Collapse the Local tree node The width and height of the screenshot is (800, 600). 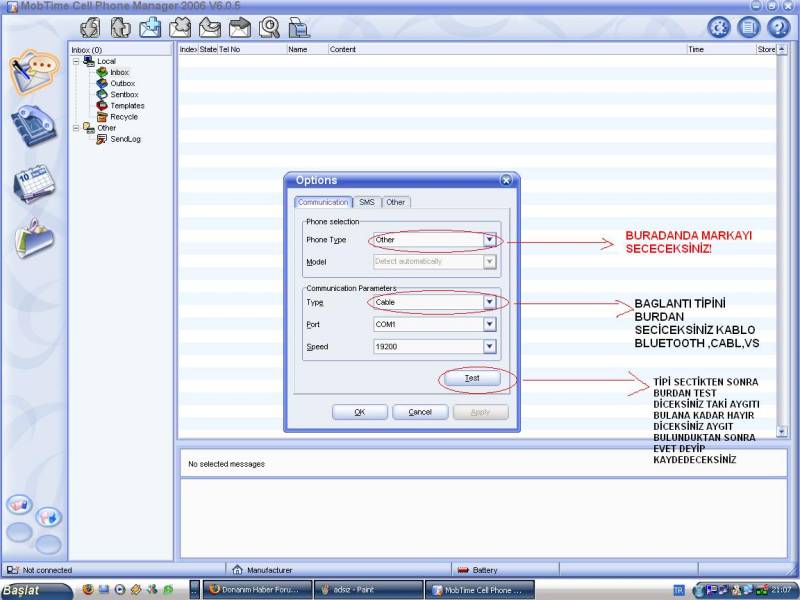point(76,61)
